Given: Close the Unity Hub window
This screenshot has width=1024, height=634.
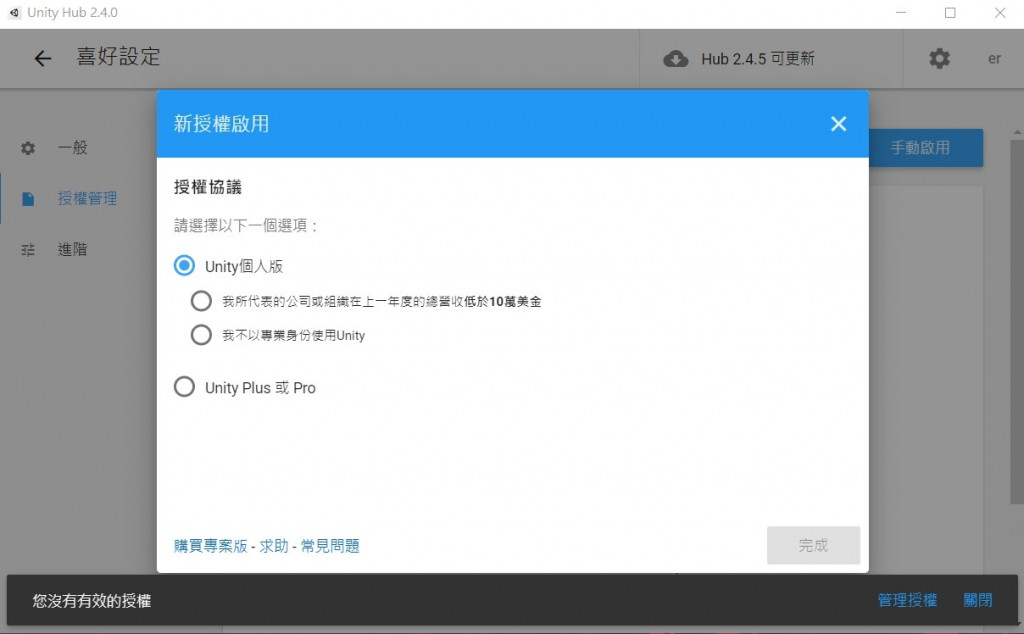Looking at the screenshot, I should (1000, 12).
